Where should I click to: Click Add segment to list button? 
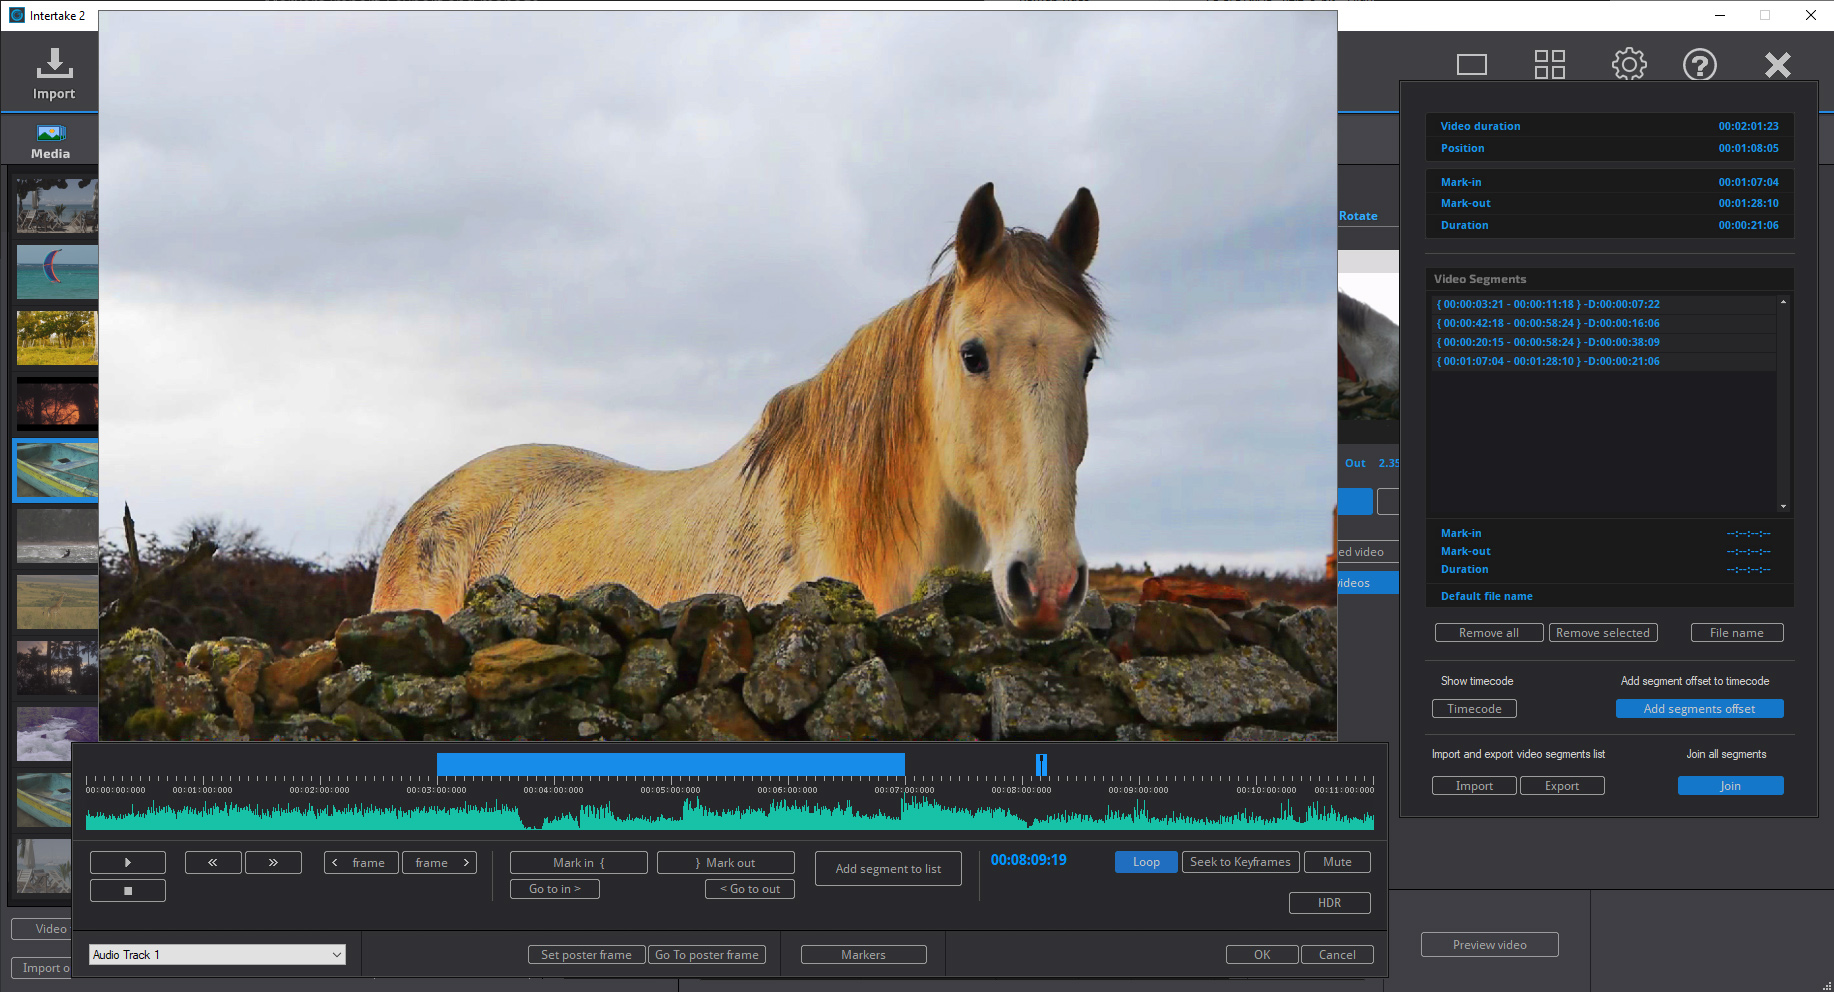(888, 869)
